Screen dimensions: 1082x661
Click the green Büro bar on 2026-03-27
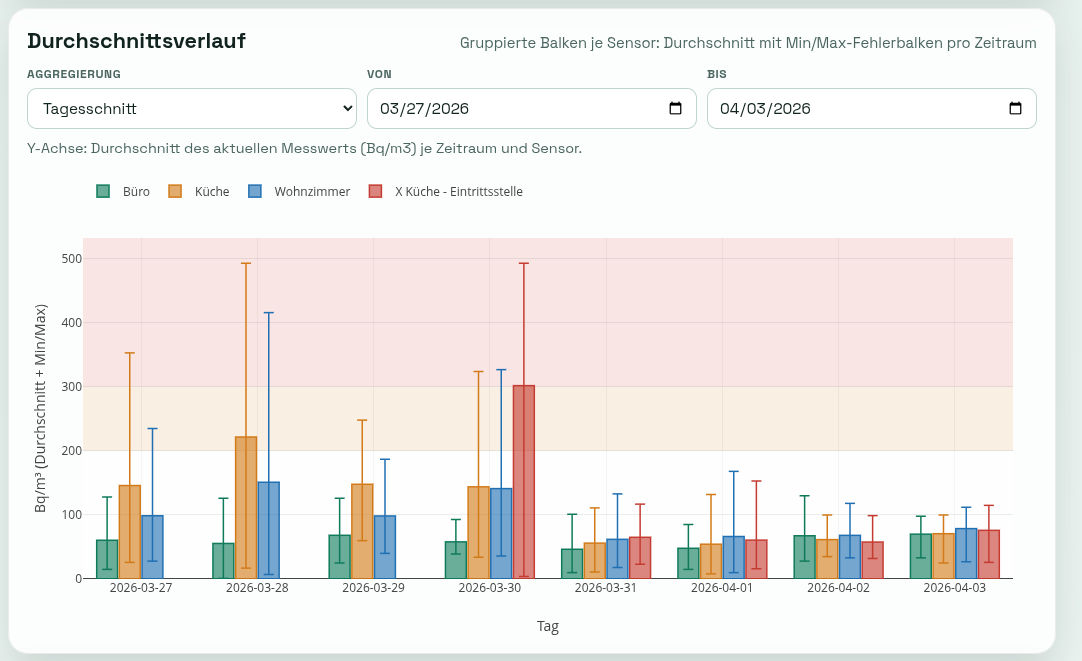pyautogui.click(x=107, y=559)
